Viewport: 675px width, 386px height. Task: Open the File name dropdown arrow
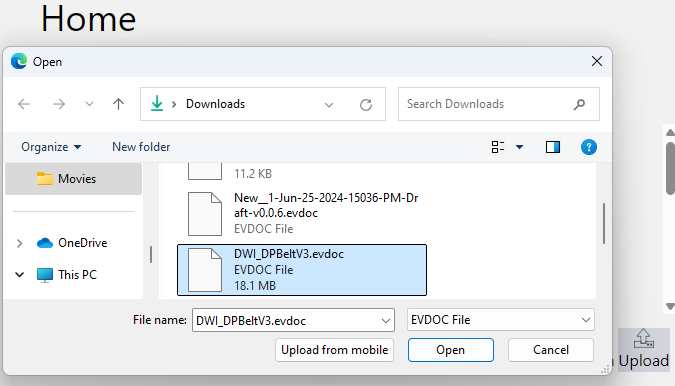pyautogui.click(x=386, y=321)
